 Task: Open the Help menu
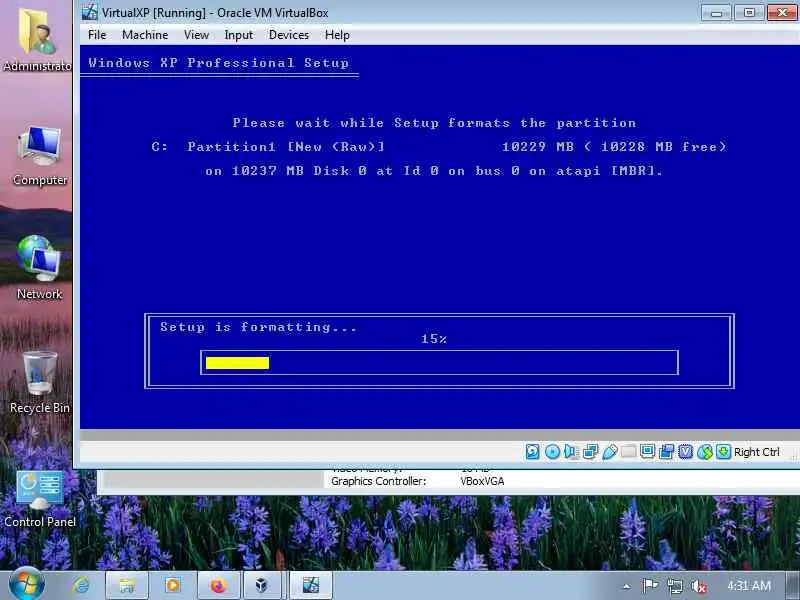click(x=337, y=35)
